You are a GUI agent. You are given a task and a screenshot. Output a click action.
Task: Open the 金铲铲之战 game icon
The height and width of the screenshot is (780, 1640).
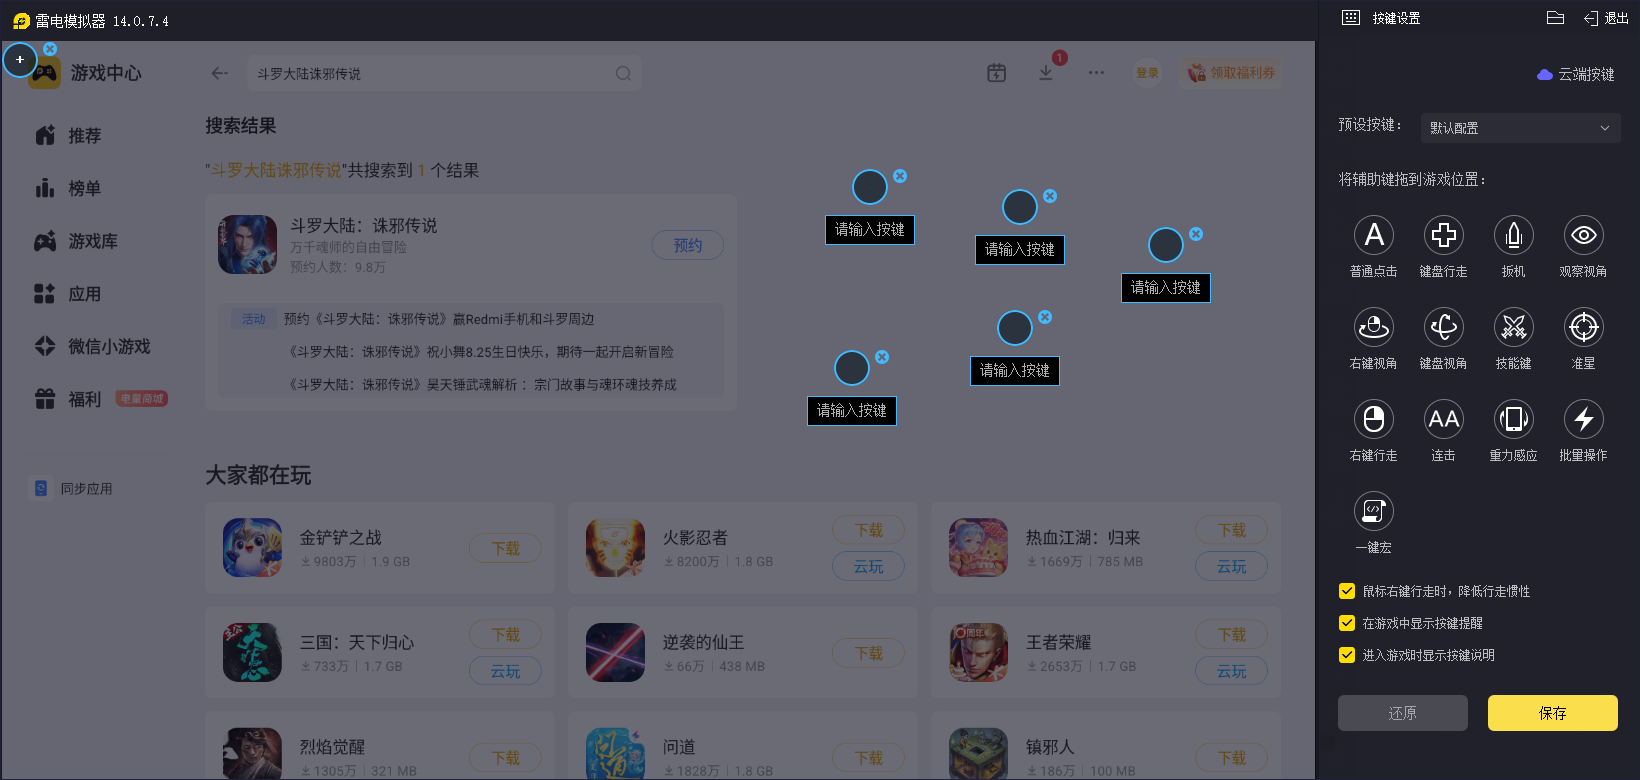pos(252,548)
